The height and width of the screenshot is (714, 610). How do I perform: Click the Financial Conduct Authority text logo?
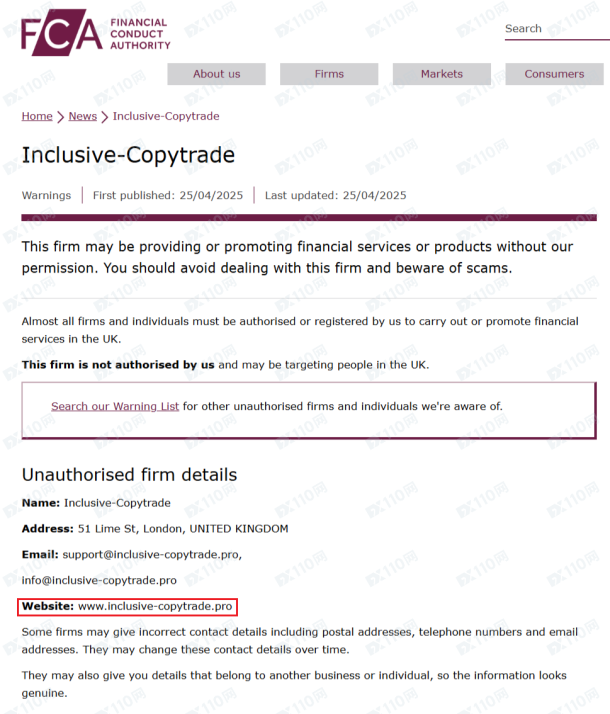click(x=140, y=34)
